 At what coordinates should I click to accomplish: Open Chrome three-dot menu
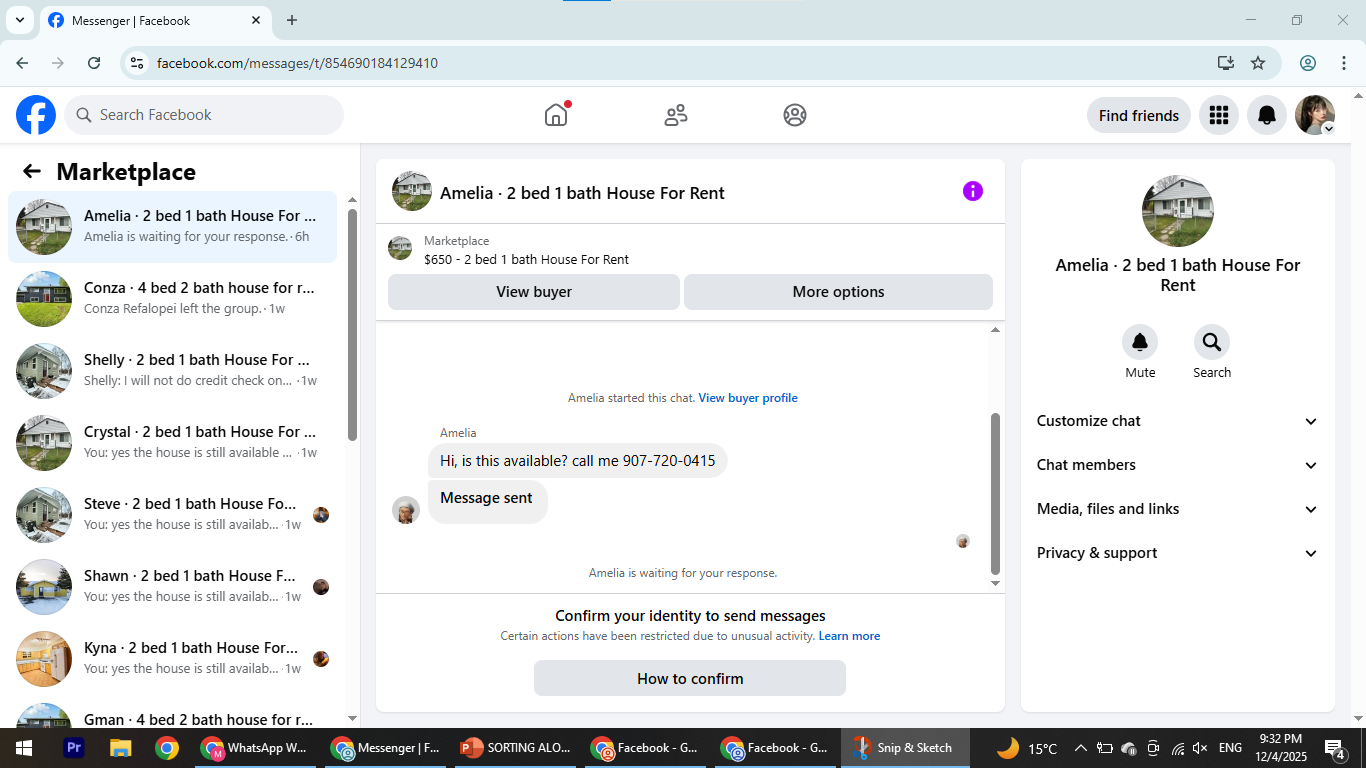tap(1342, 63)
